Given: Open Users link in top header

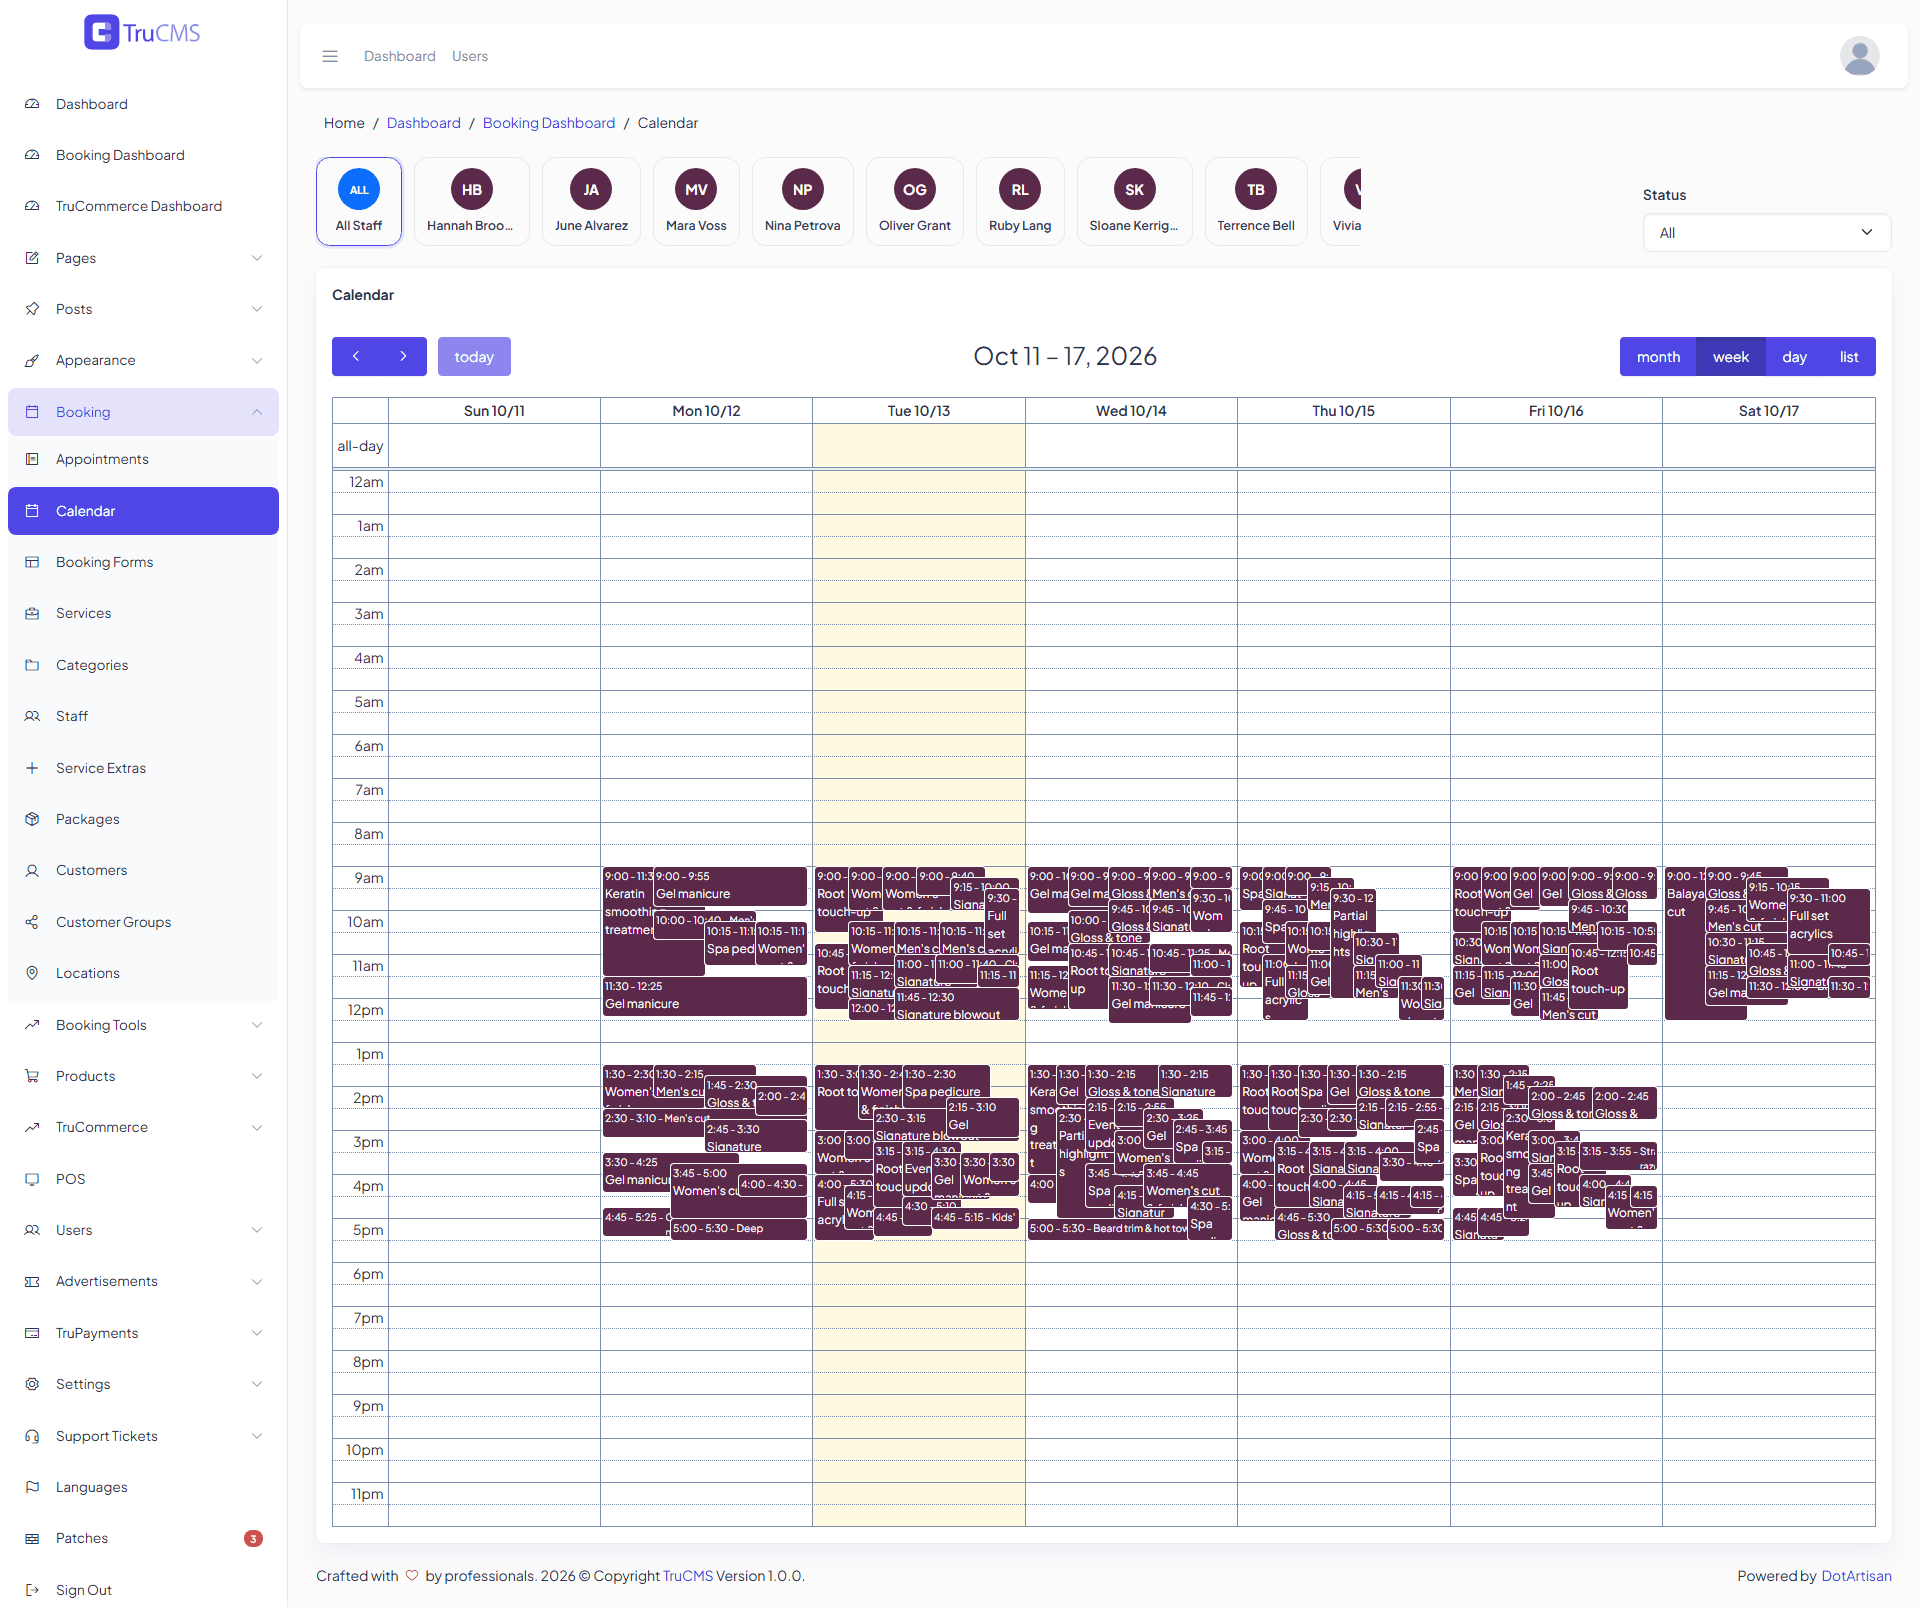Looking at the screenshot, I should (x=470, y=56).
